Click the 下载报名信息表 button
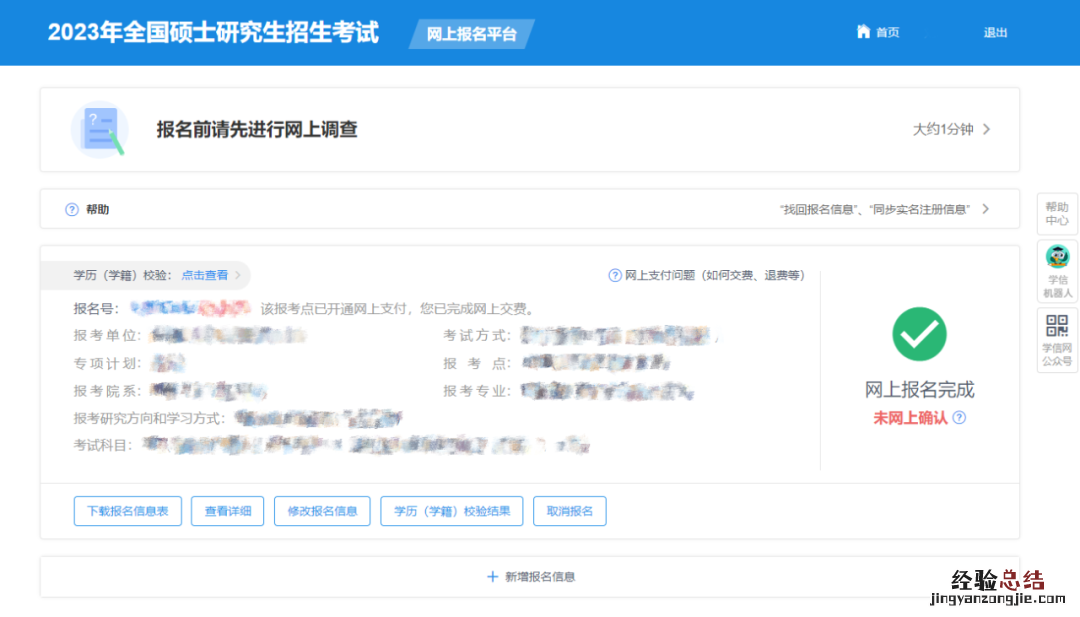 tap(127, 511)
